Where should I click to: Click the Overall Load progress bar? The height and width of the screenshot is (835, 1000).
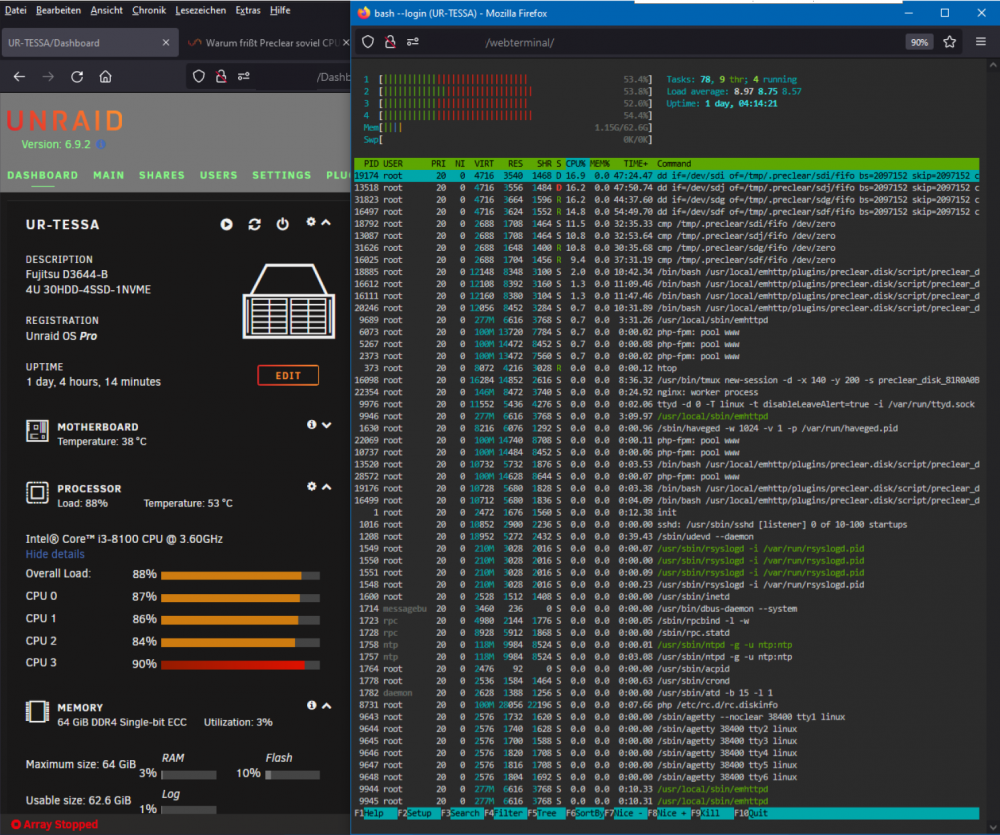[240, 575]
